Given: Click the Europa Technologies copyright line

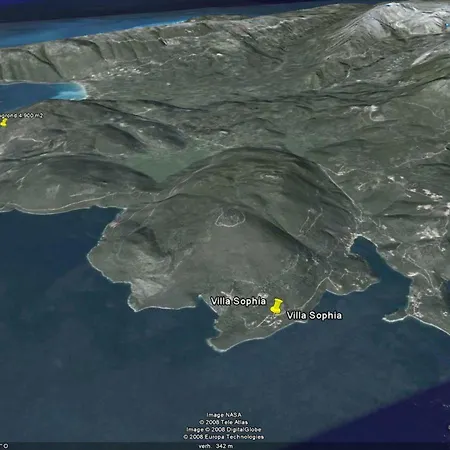Looking at the screenshot, I should pyautogui.click(x=224, y=437).
